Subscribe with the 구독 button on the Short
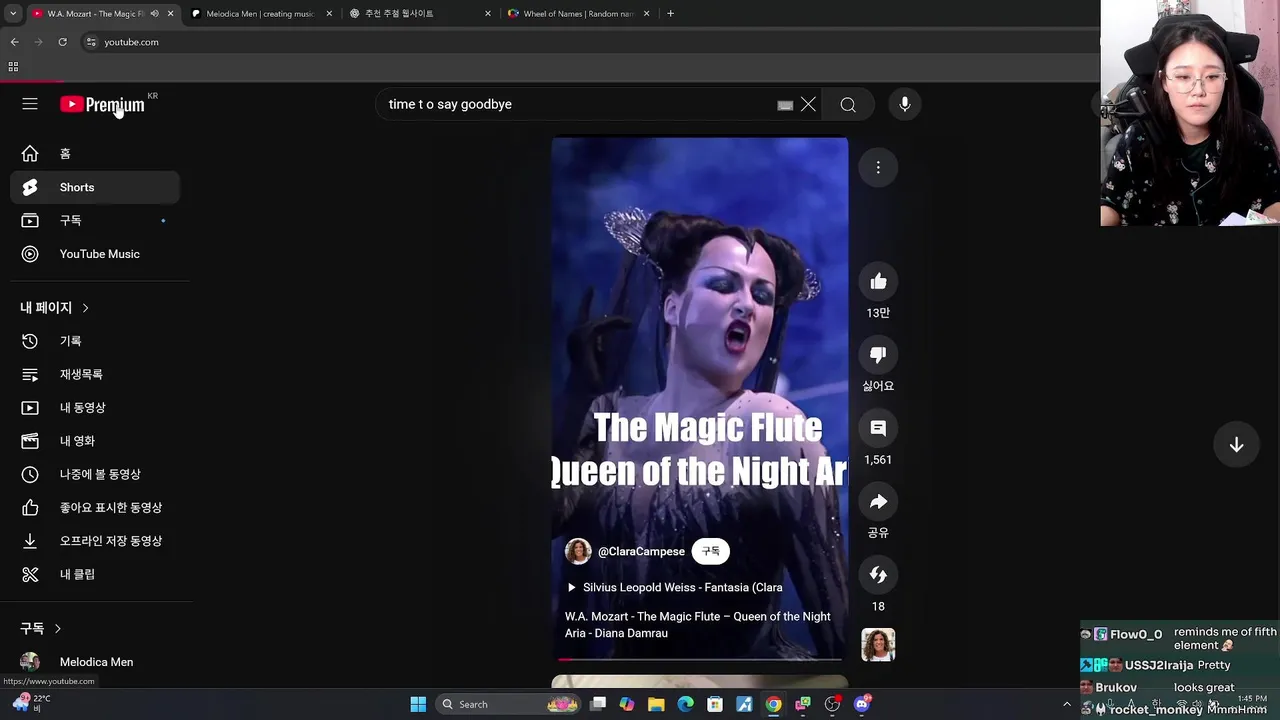Screen dimensions: 1280x720 click(x=711, y=551)
